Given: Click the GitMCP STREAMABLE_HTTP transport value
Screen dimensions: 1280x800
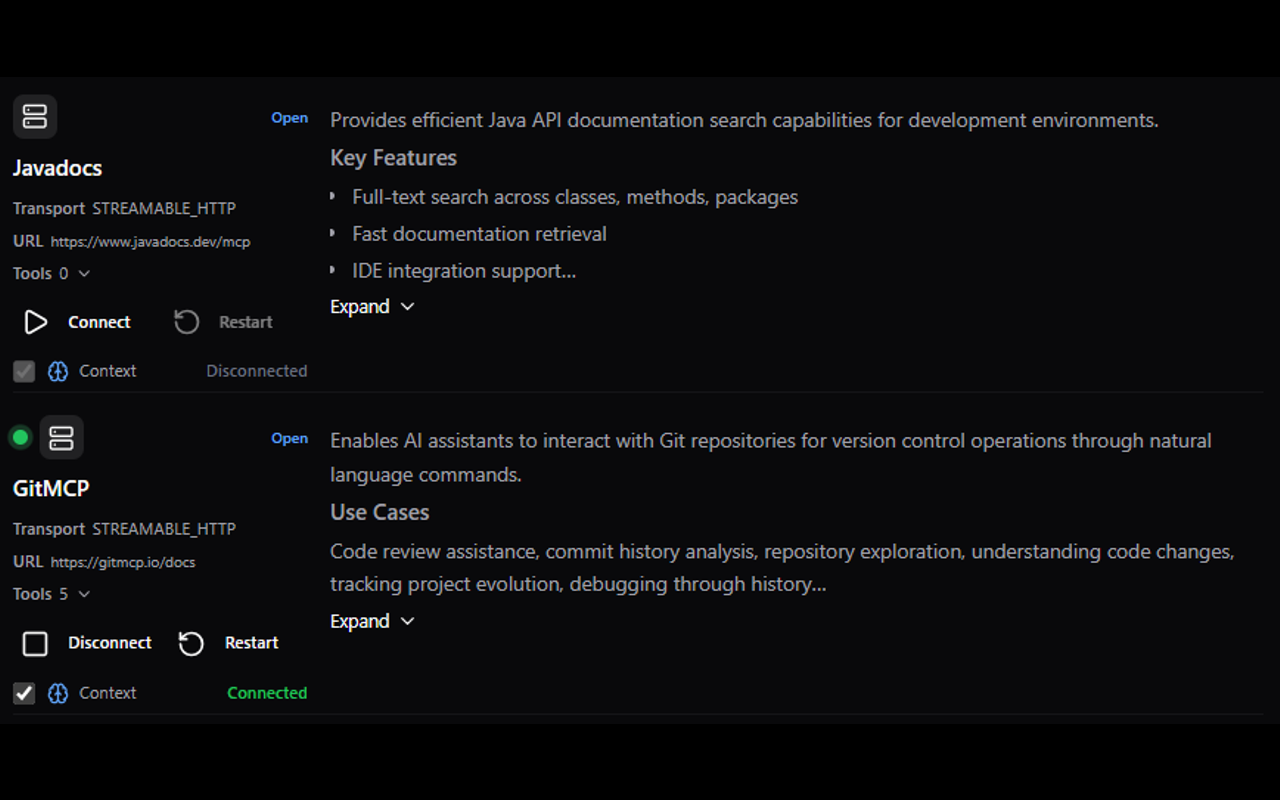Looking at the screenshot, I should point(164,529).
